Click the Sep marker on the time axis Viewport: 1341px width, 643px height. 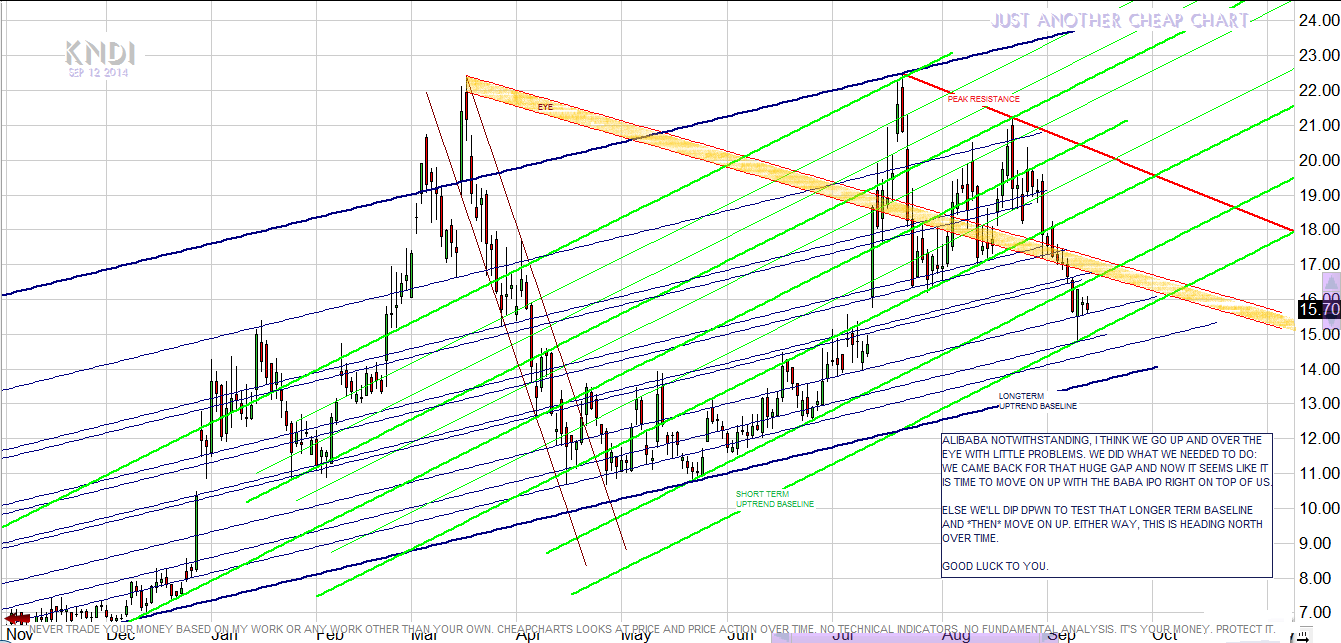(x=1062, y=634)
